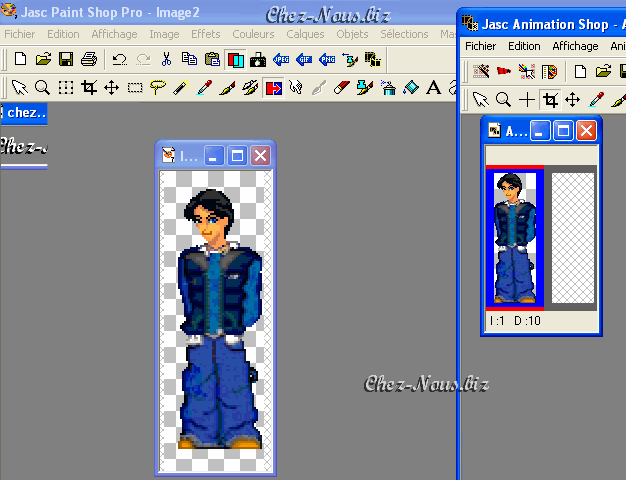Viewport: 626px width, 480px height.
Task: Select the Airbrush spray can tool
Action: 388,87
